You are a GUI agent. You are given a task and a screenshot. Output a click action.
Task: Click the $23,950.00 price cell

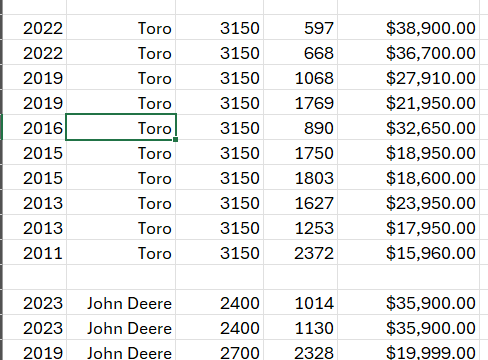click(x=408, y=202)
